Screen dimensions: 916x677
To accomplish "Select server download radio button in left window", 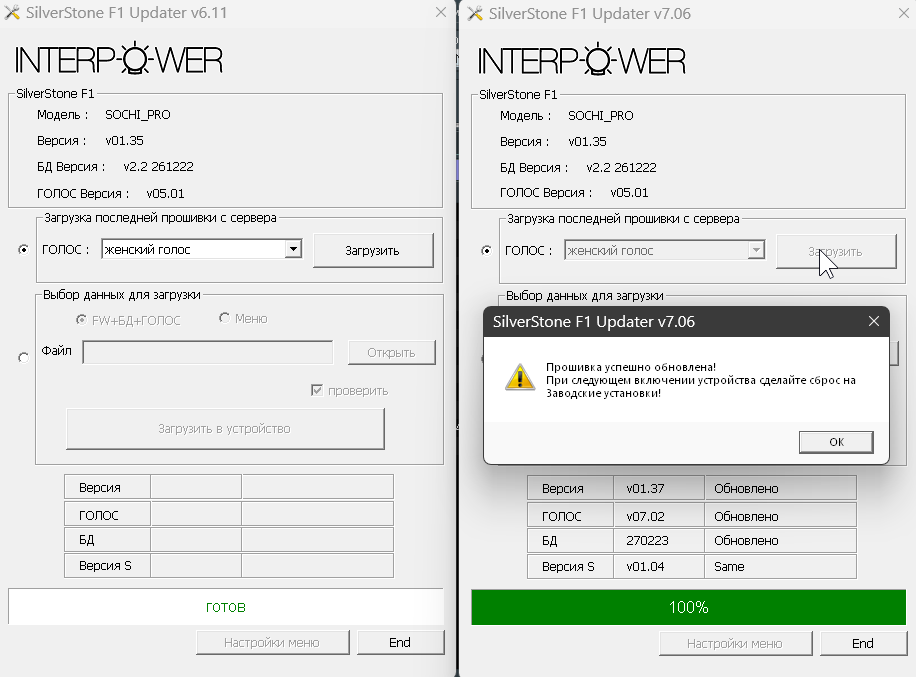I will click(23, 250).
